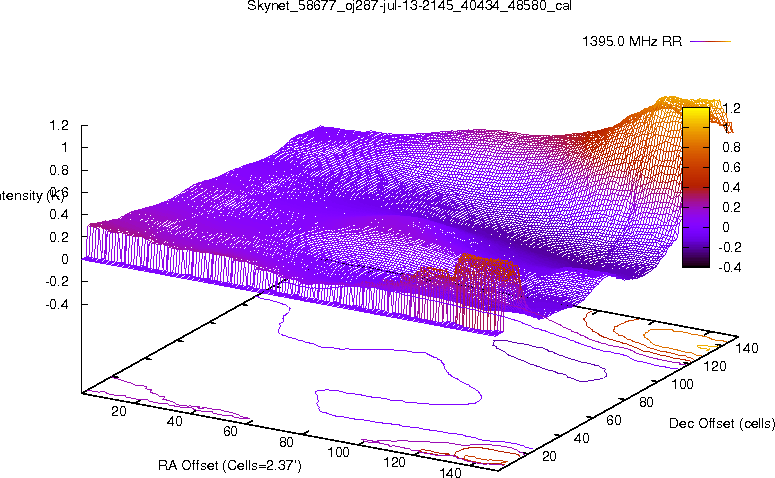This screenshot has height=478, width=775.
Task: Click the 80 tick on the Dec Offset axis
Action: pyautogui.click(x=646, y=402)
